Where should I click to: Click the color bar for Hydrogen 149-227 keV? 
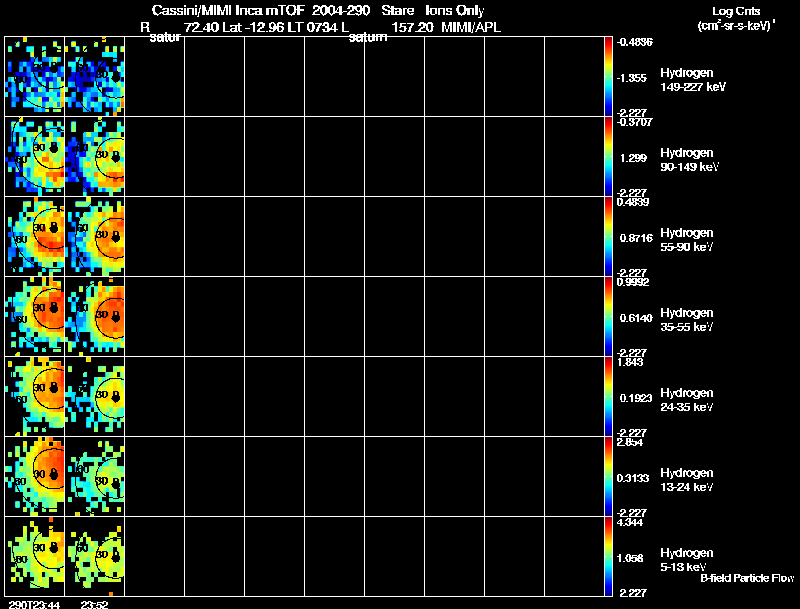pos(608,77)
